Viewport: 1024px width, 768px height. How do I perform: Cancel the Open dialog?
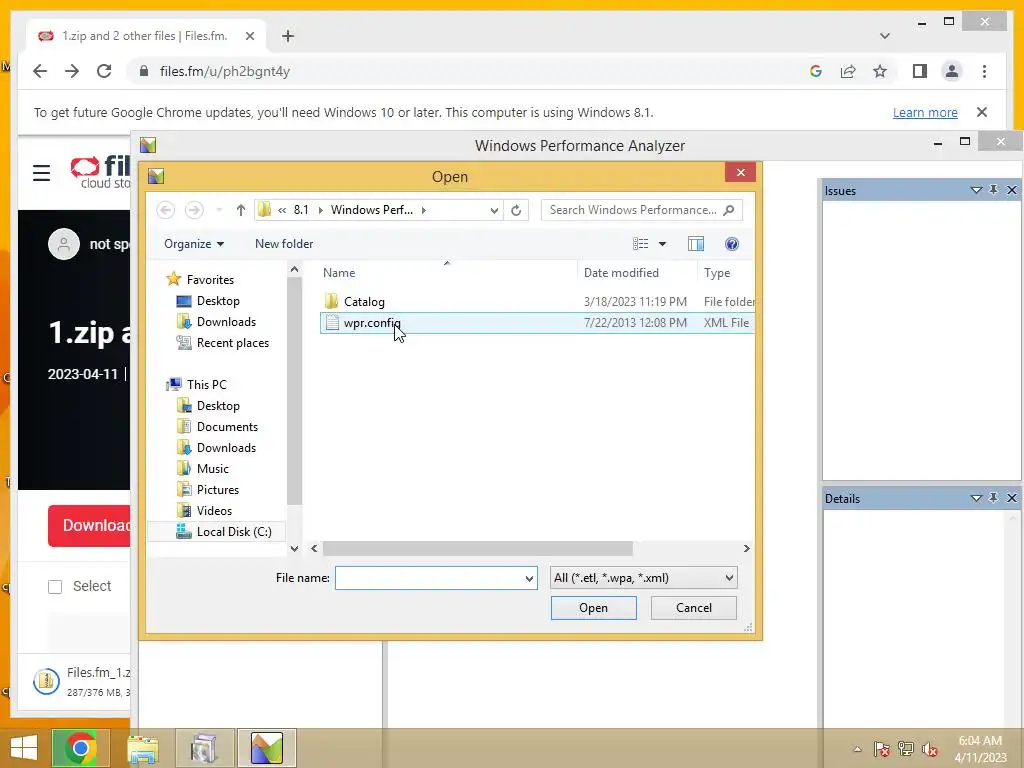click(694, 608)
